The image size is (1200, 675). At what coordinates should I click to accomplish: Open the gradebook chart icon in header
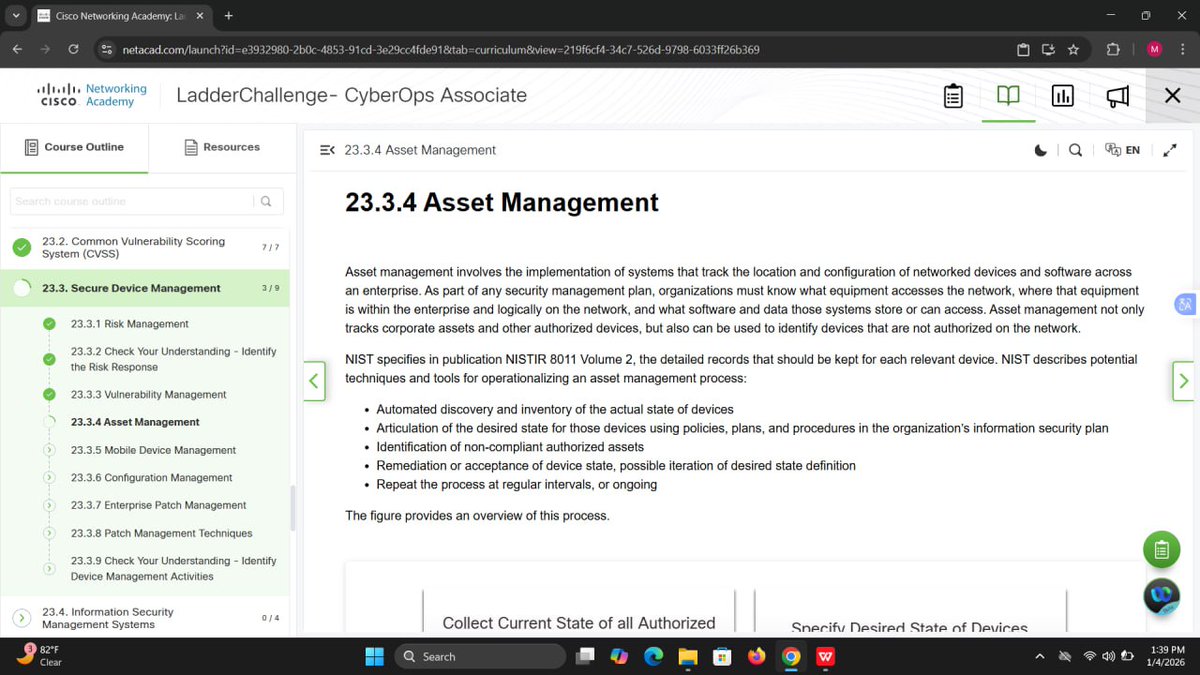tap(1062, 96)
